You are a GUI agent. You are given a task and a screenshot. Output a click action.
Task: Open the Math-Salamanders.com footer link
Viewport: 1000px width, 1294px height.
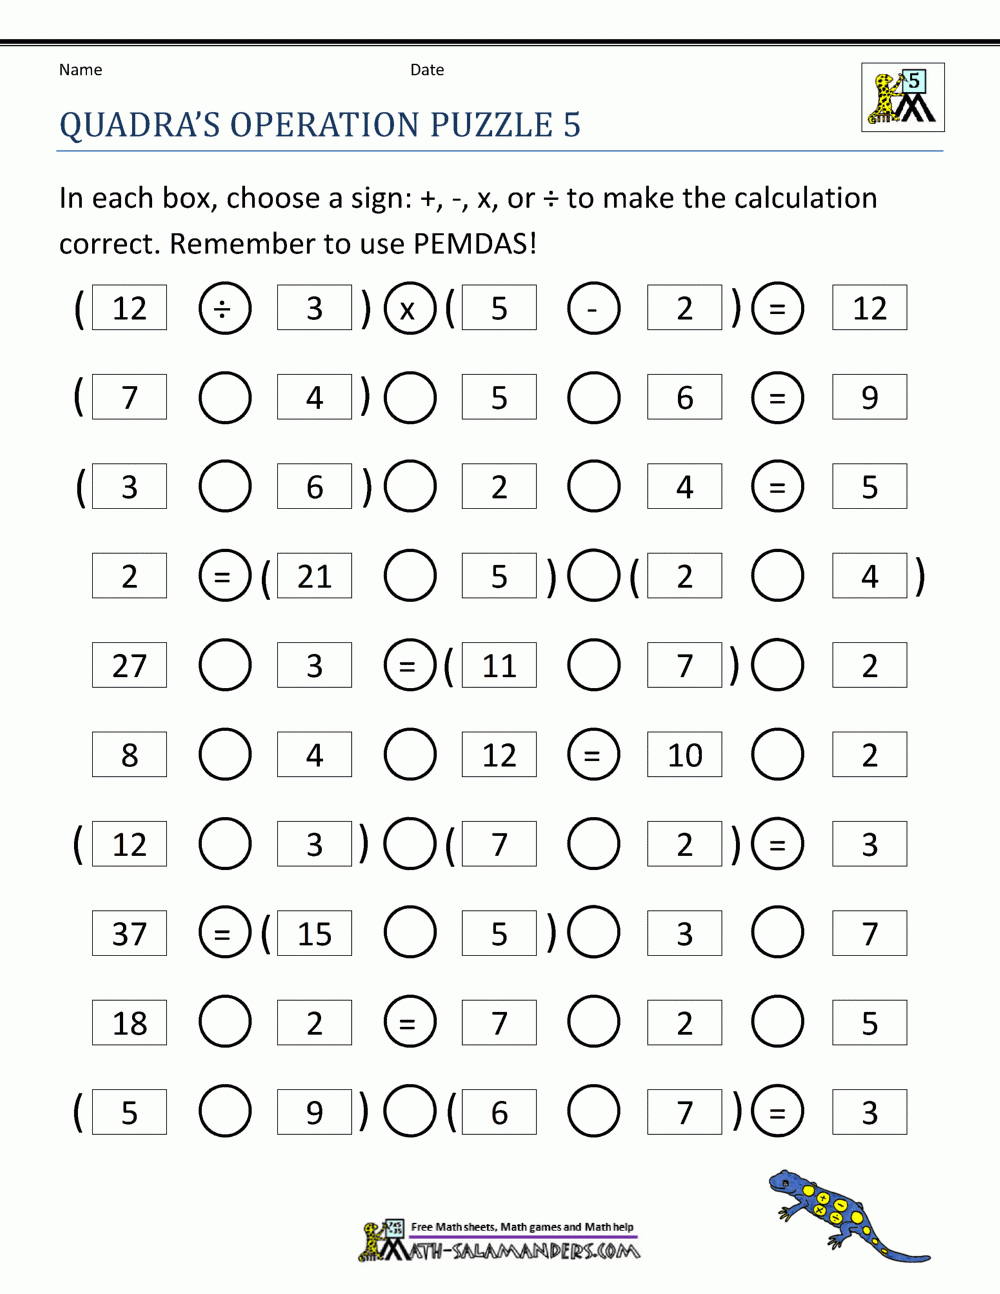pyautogui.click(x=500, y=1241)
